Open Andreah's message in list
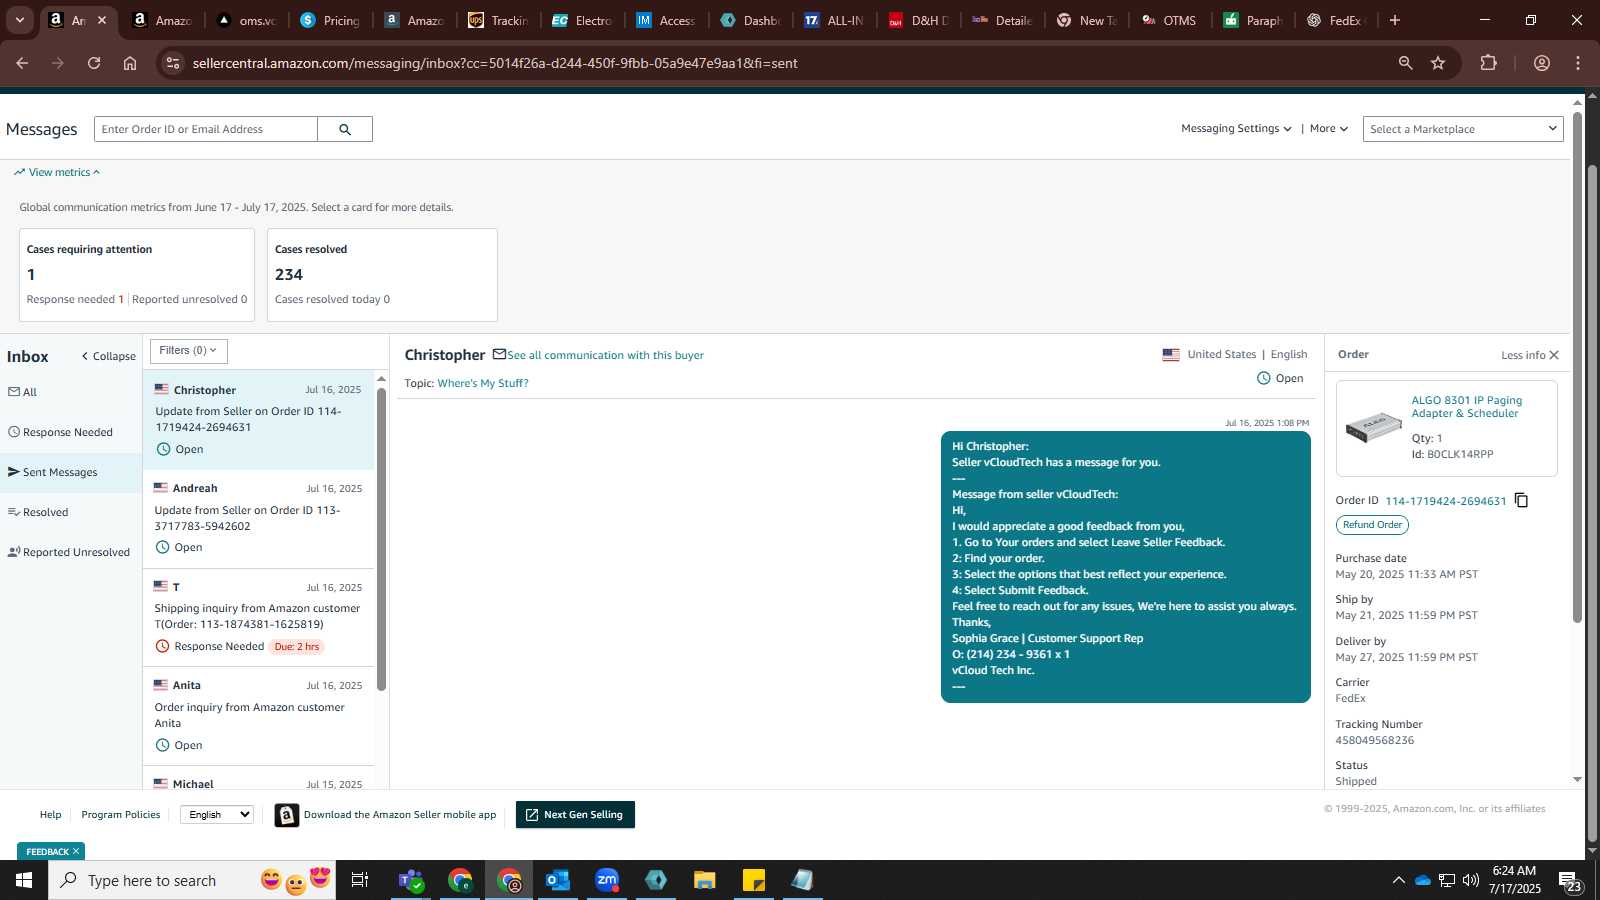 259,519
